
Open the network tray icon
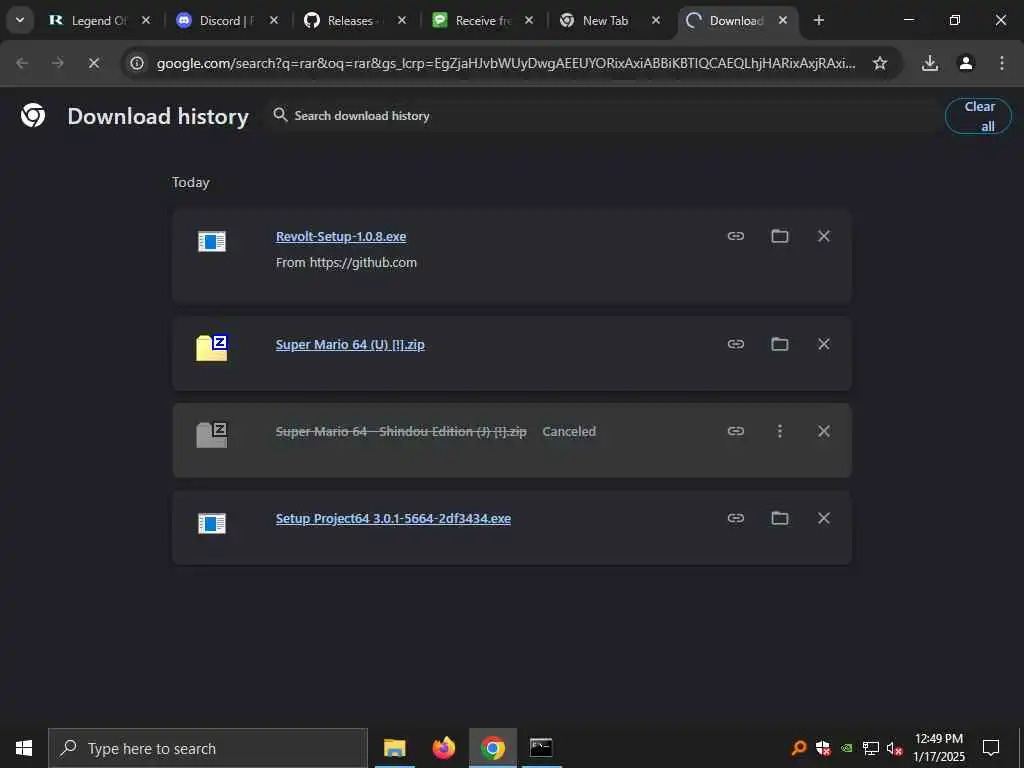[871, 748]
